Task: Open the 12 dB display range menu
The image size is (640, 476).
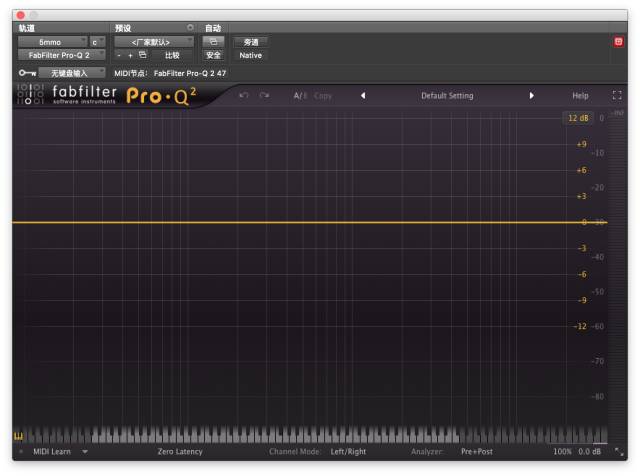Action: [578, 118]
